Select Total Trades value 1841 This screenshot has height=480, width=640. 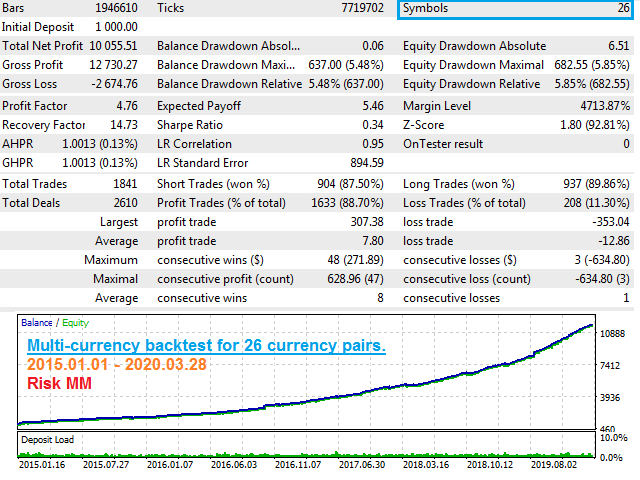pyautogui.click(x=125, y=184)
